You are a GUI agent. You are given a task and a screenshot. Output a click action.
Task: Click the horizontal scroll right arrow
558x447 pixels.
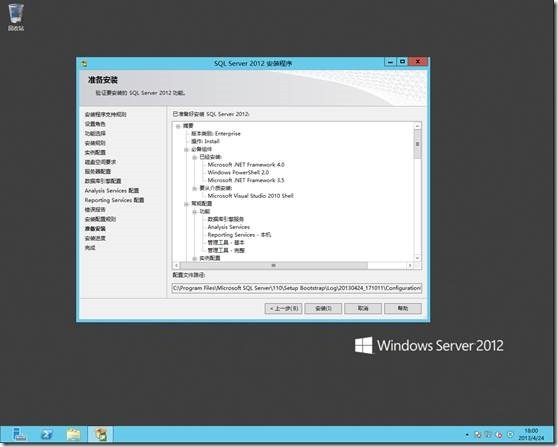point(410,265)
